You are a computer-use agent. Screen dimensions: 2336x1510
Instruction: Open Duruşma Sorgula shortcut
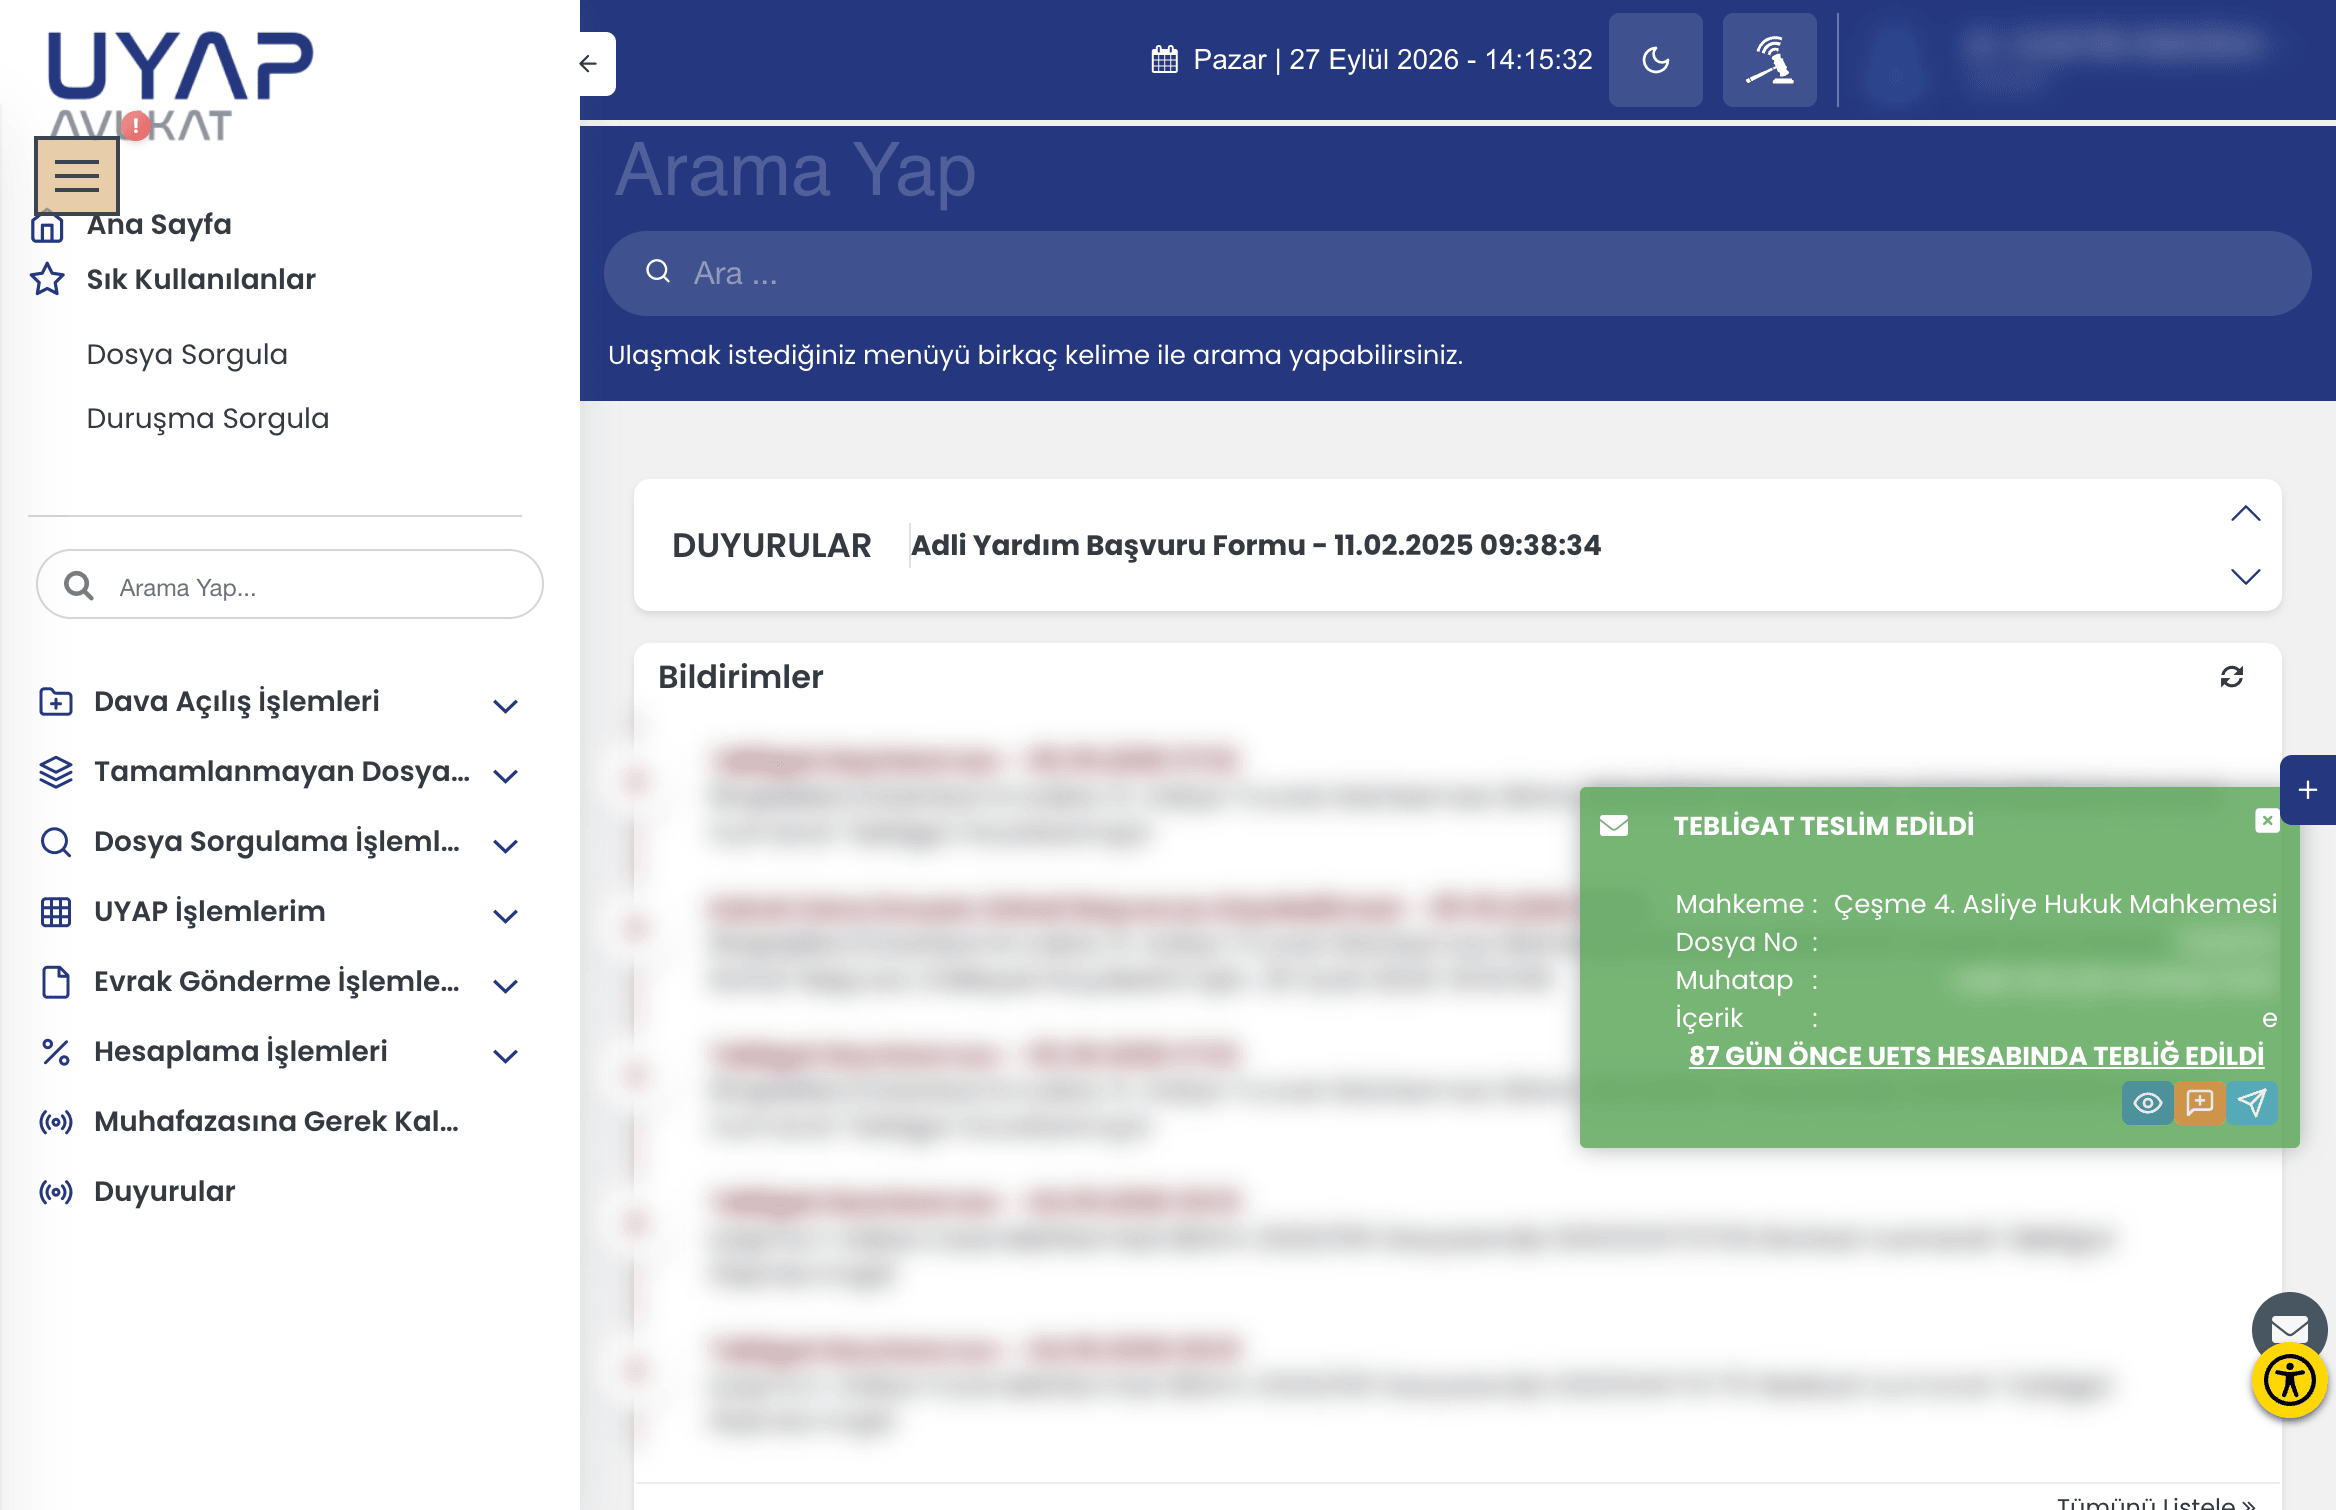pos(207,418)
